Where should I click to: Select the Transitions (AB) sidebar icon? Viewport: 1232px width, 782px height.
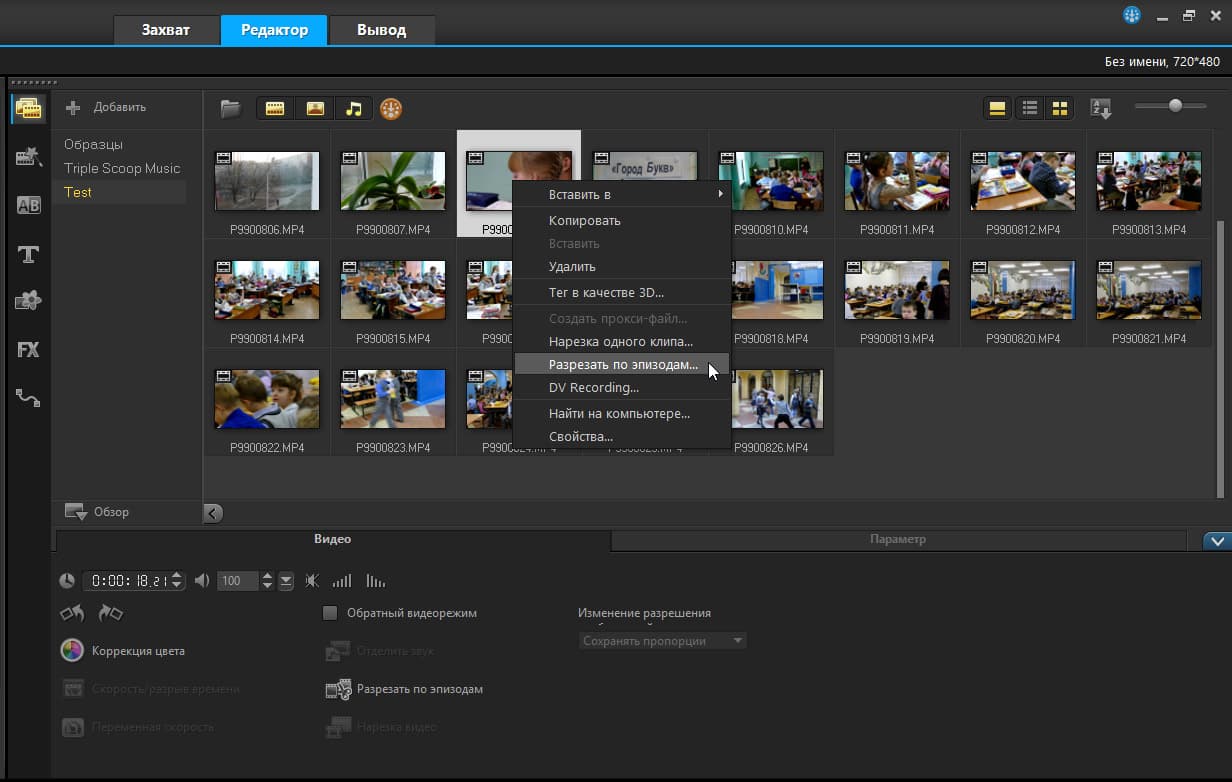click(28, 205)
